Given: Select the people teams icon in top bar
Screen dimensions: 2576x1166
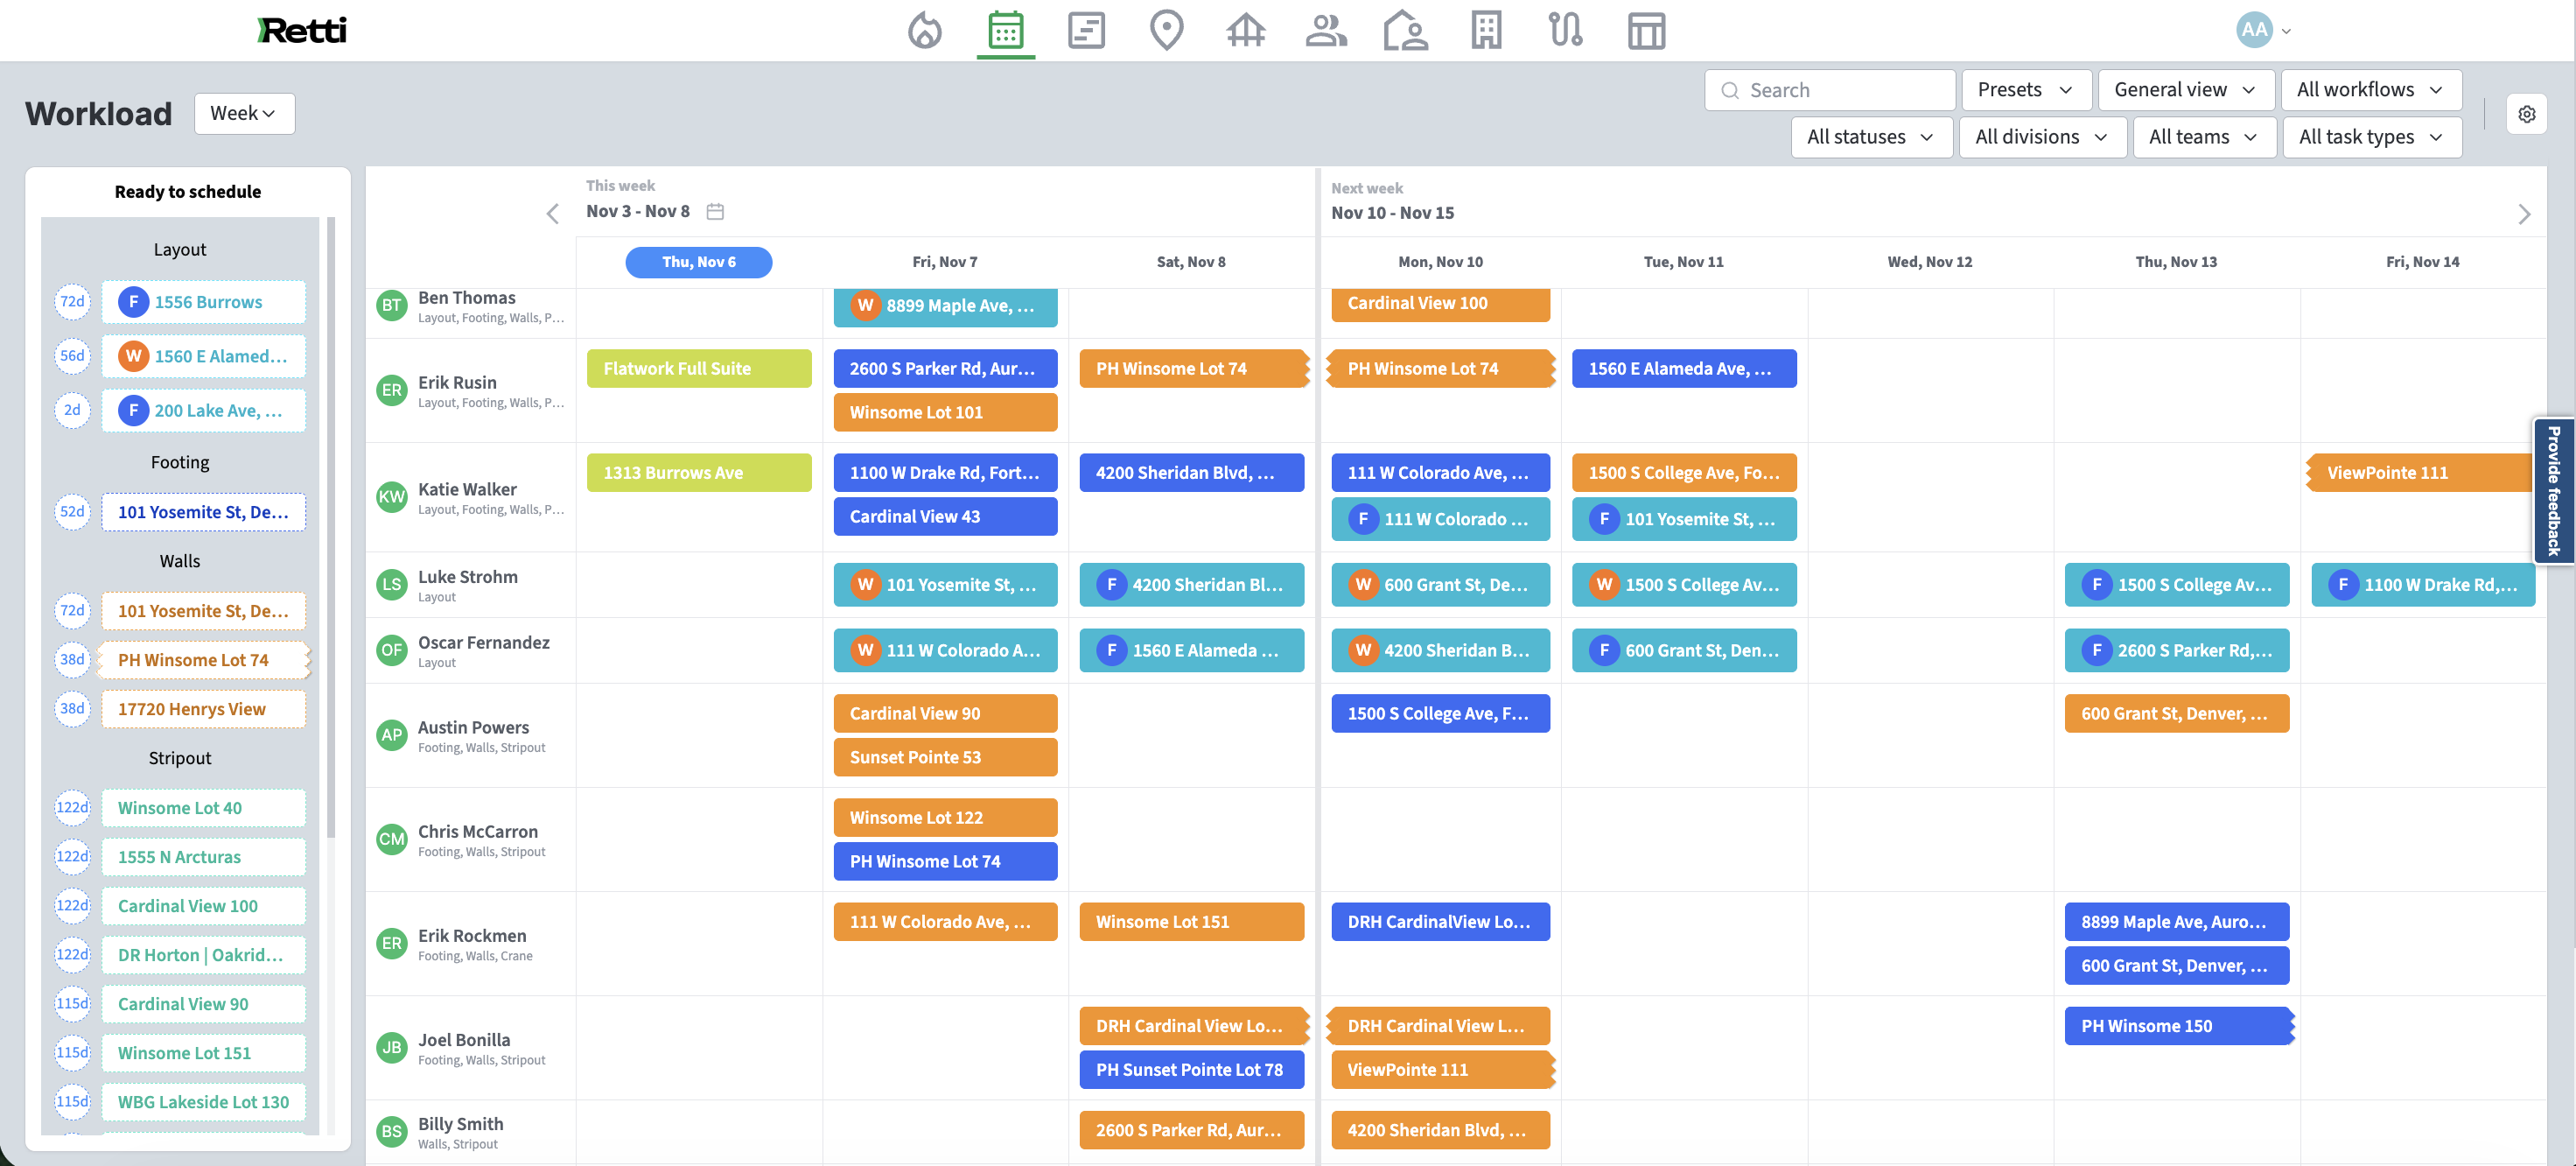Looking at the screenshot, I should pyautogui.click(x=1325, y=30).
